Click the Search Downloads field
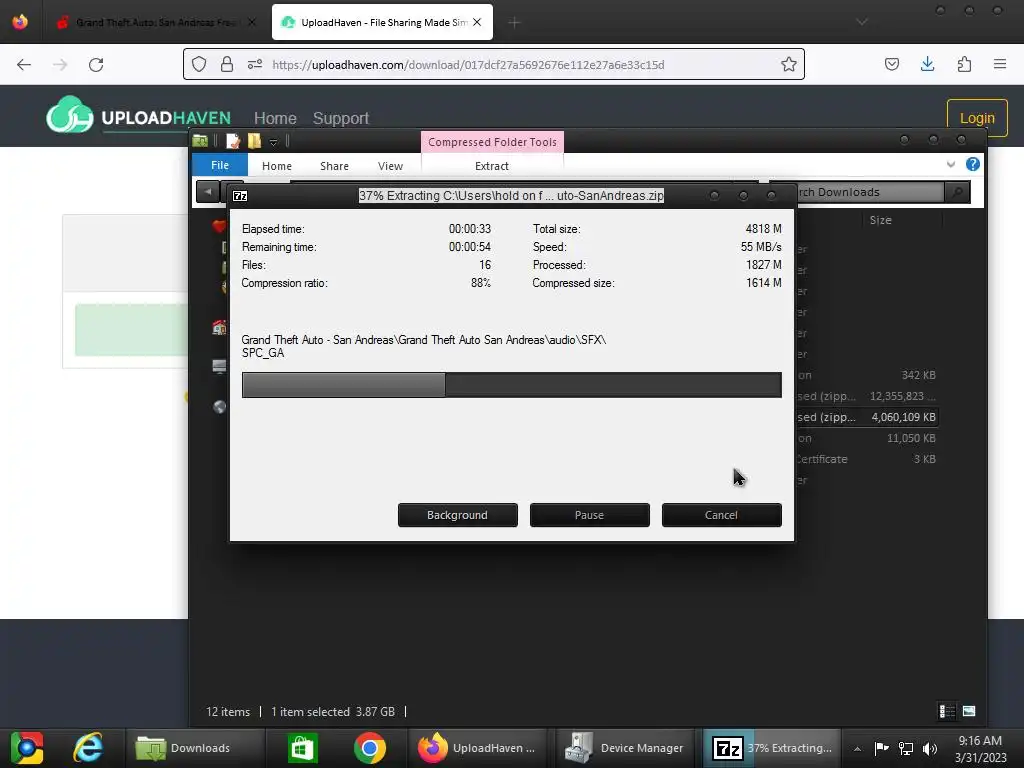The image size is (1024, 768). (x=869, y=192)
